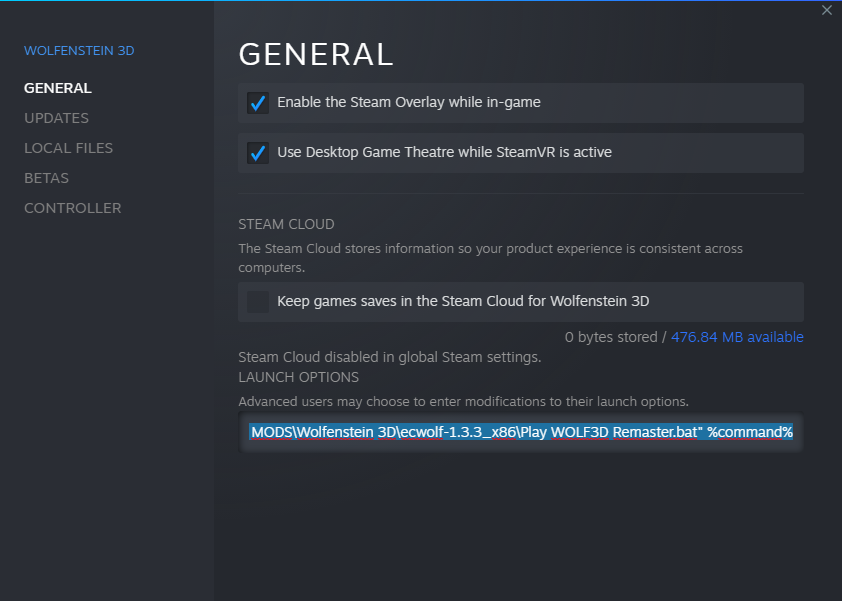Click the STEAM CLOUD section heading
The image size is (842, 601).
click(x=286, y=224)
